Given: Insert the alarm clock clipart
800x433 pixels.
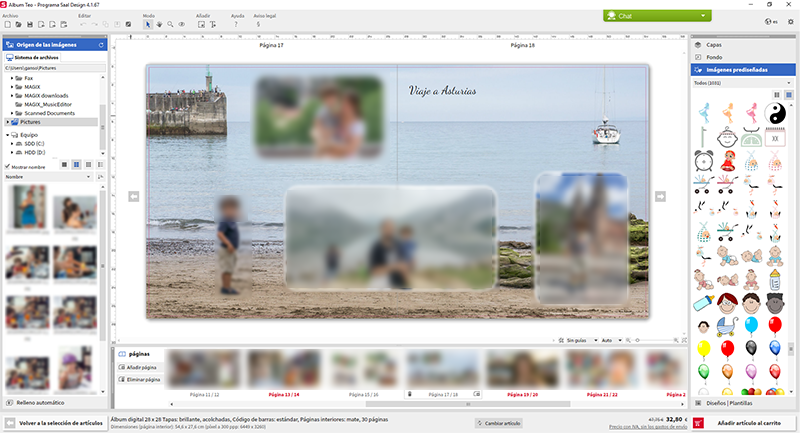Looking at the screenshot, I should pyautogui.click(x=704, y=162).
